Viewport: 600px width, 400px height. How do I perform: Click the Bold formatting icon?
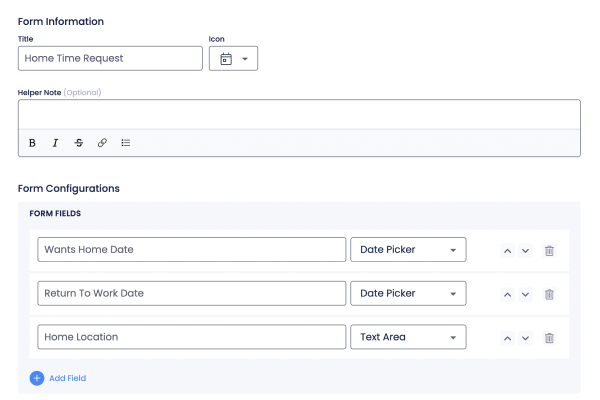pos(32,143)
